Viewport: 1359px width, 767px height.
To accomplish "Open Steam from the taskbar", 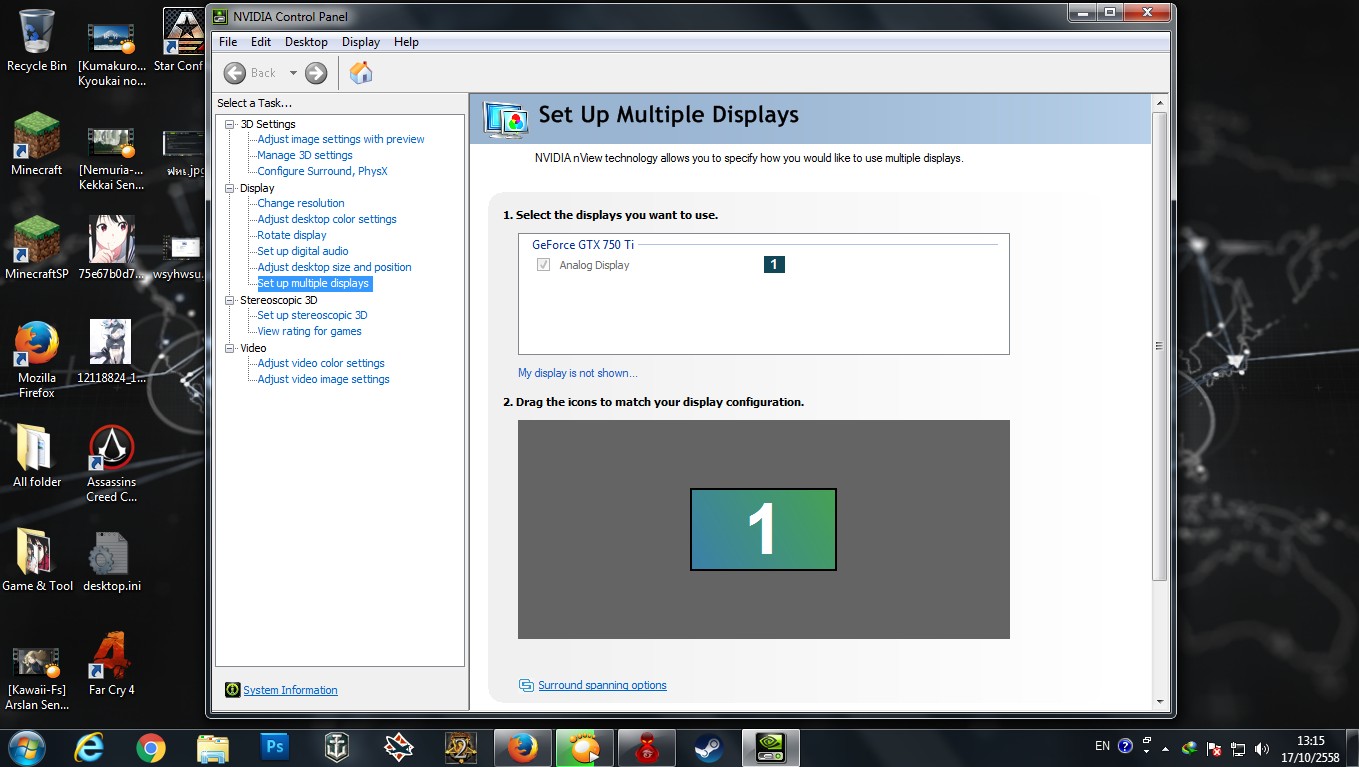I will click(709, 747).
